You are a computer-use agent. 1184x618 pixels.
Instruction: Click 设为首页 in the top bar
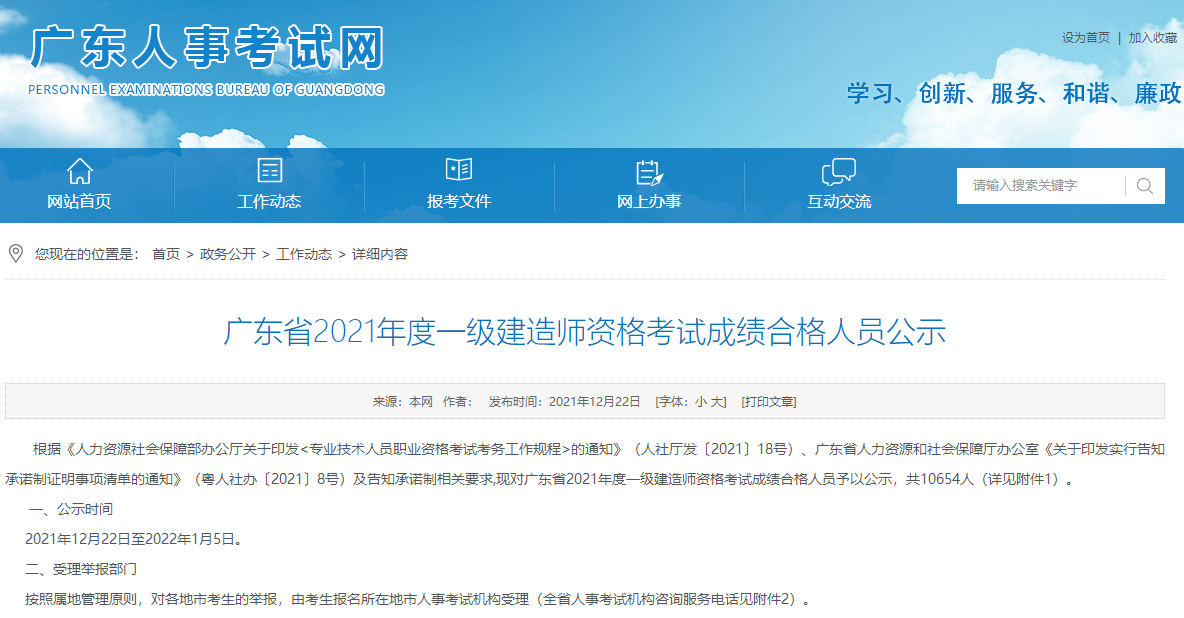click(x=1086, y=36)
